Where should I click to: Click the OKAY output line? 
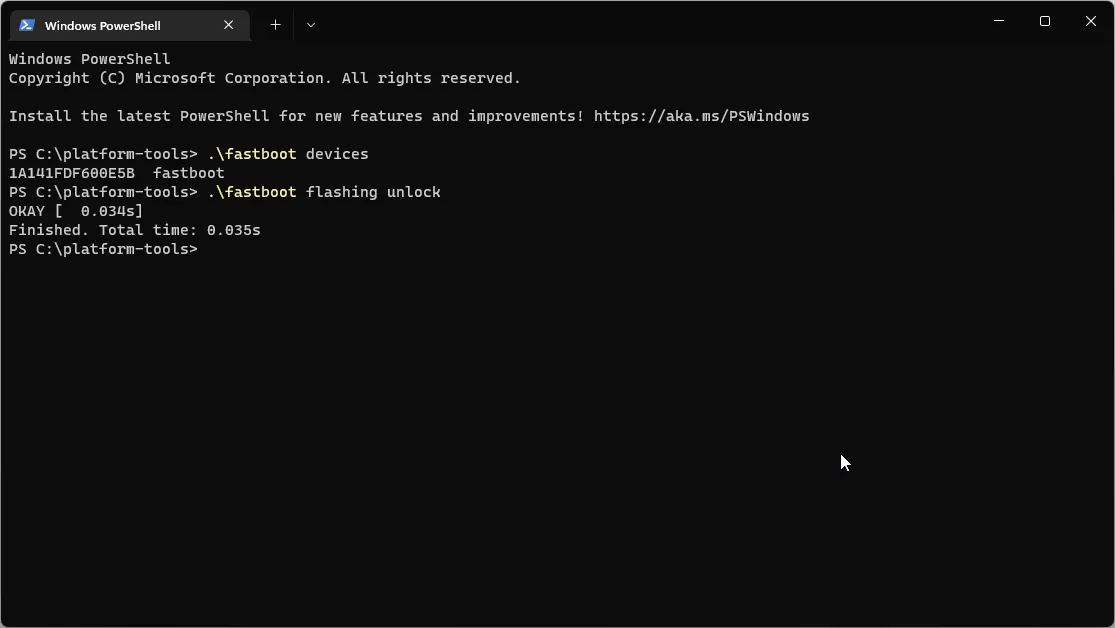74,211
